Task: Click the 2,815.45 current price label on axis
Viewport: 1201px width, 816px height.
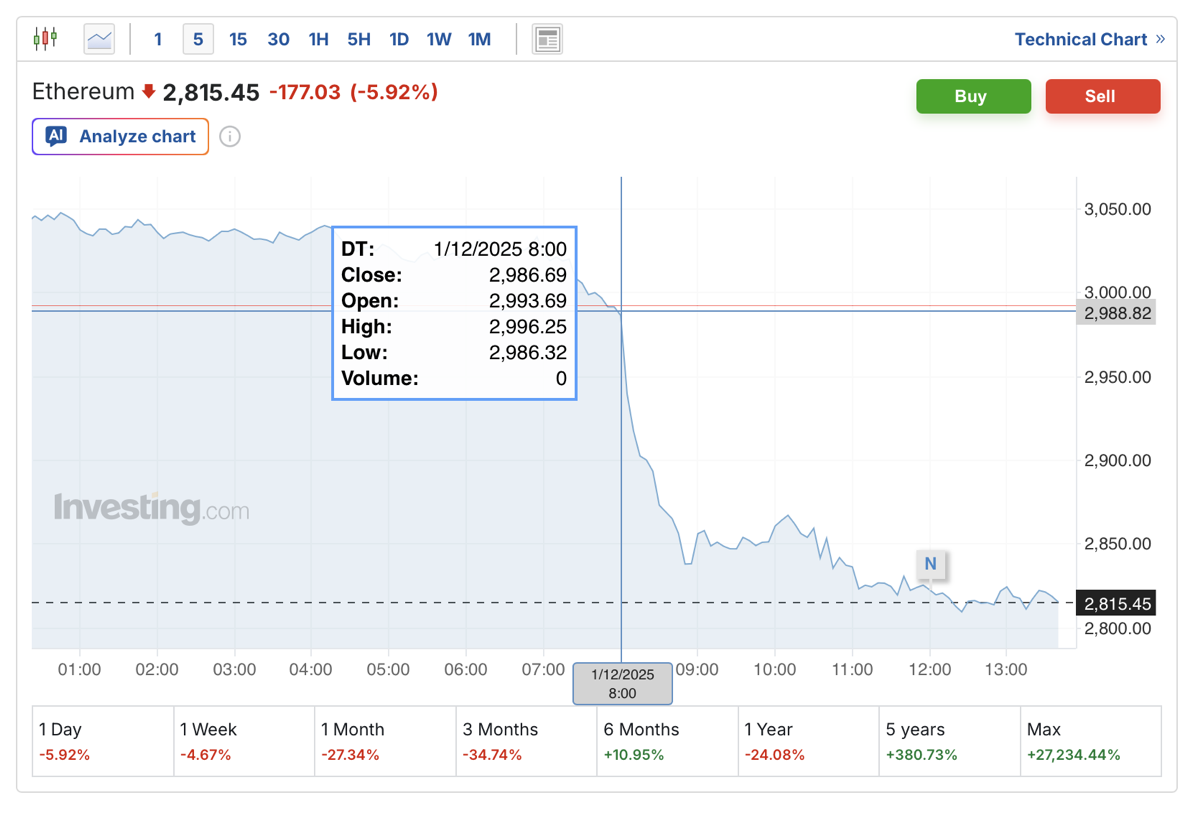Action: (x=1118, y=603)
